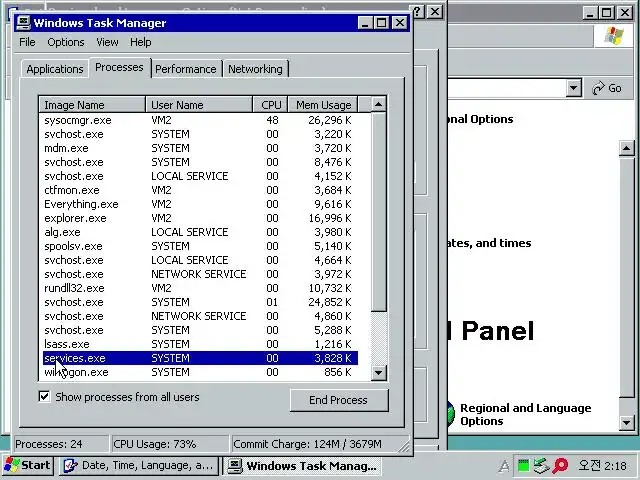
Task: Select the sysocmgr.exe process row
Action: [x=200, y=120]
